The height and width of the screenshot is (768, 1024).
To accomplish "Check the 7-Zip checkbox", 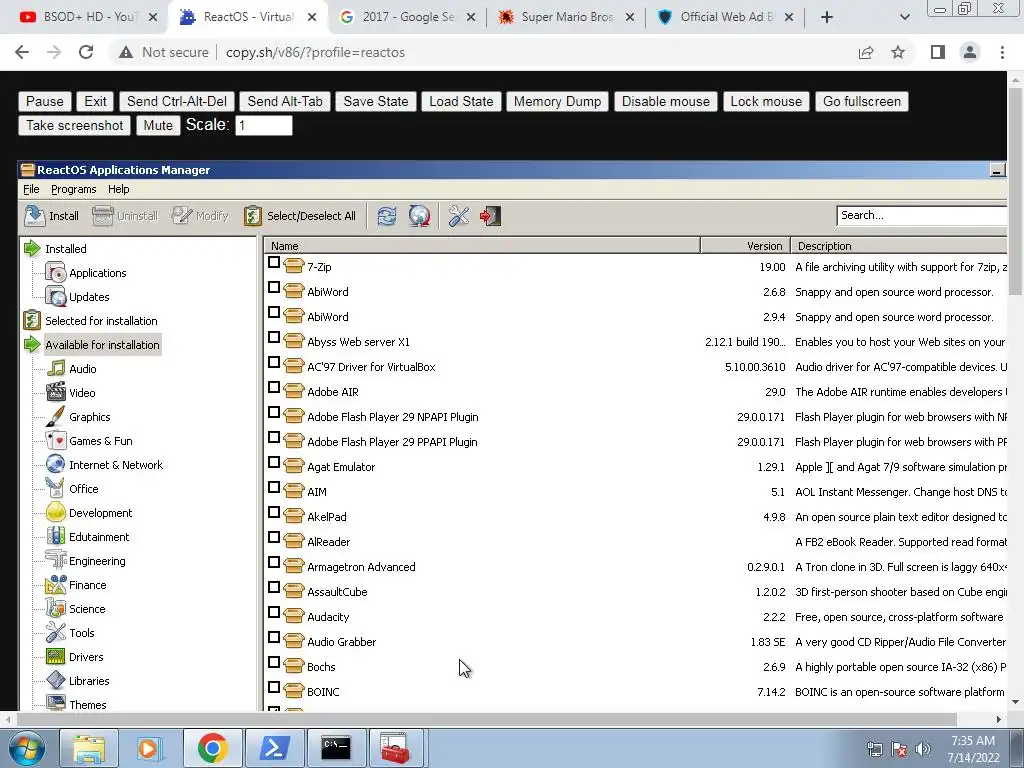I will (274, 263).
